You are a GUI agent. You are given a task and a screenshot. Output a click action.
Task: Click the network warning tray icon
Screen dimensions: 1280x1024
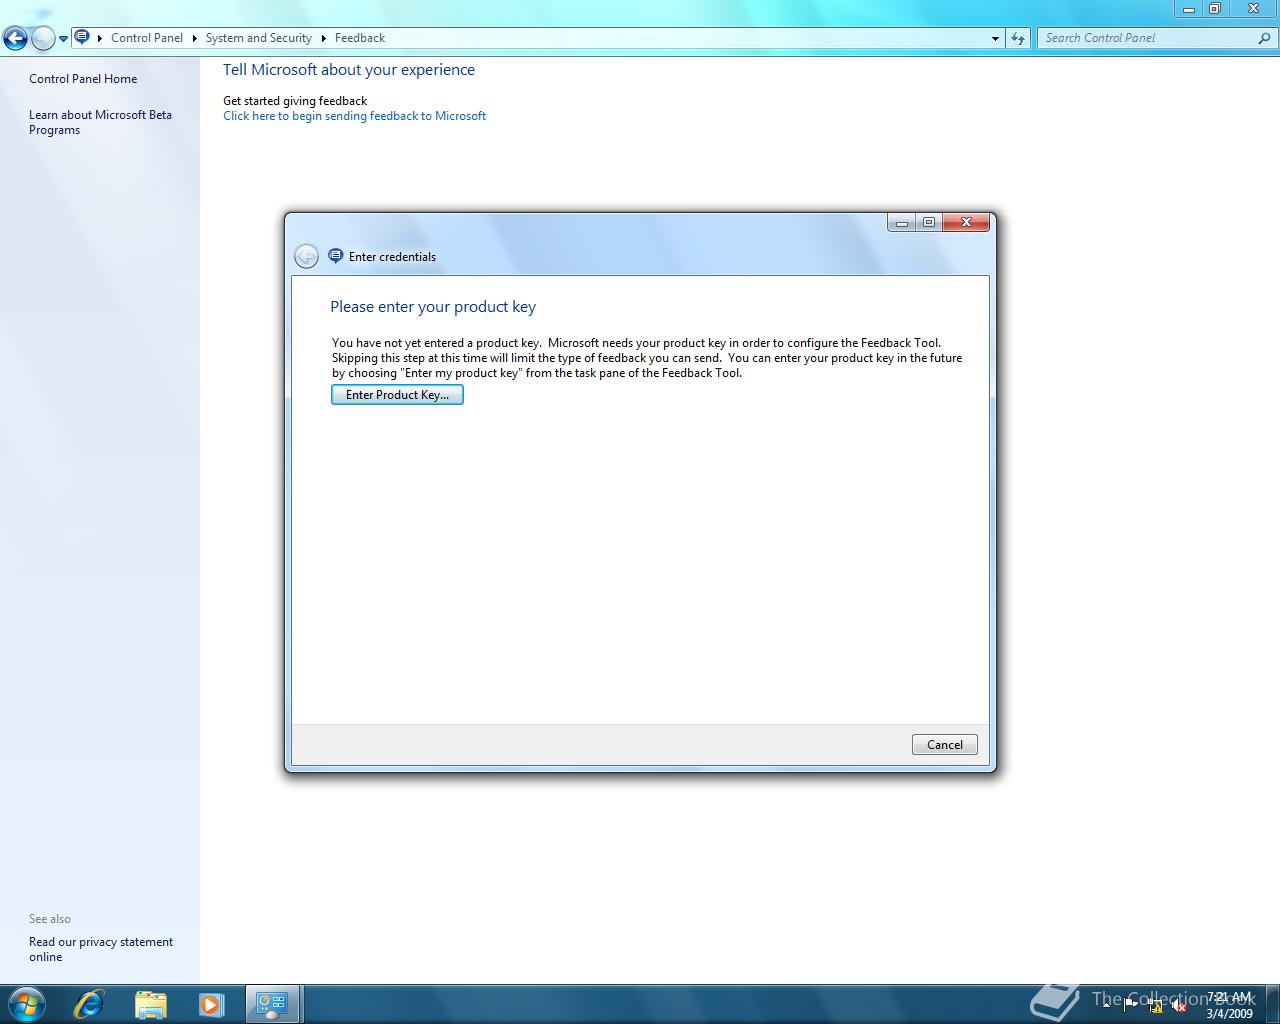[x=1155, y=1005]
